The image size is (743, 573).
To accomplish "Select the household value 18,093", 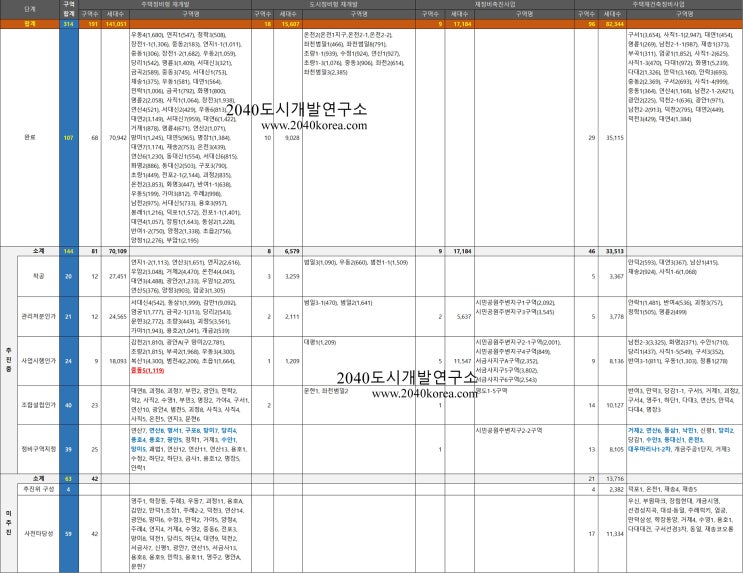I will [118, 361].
